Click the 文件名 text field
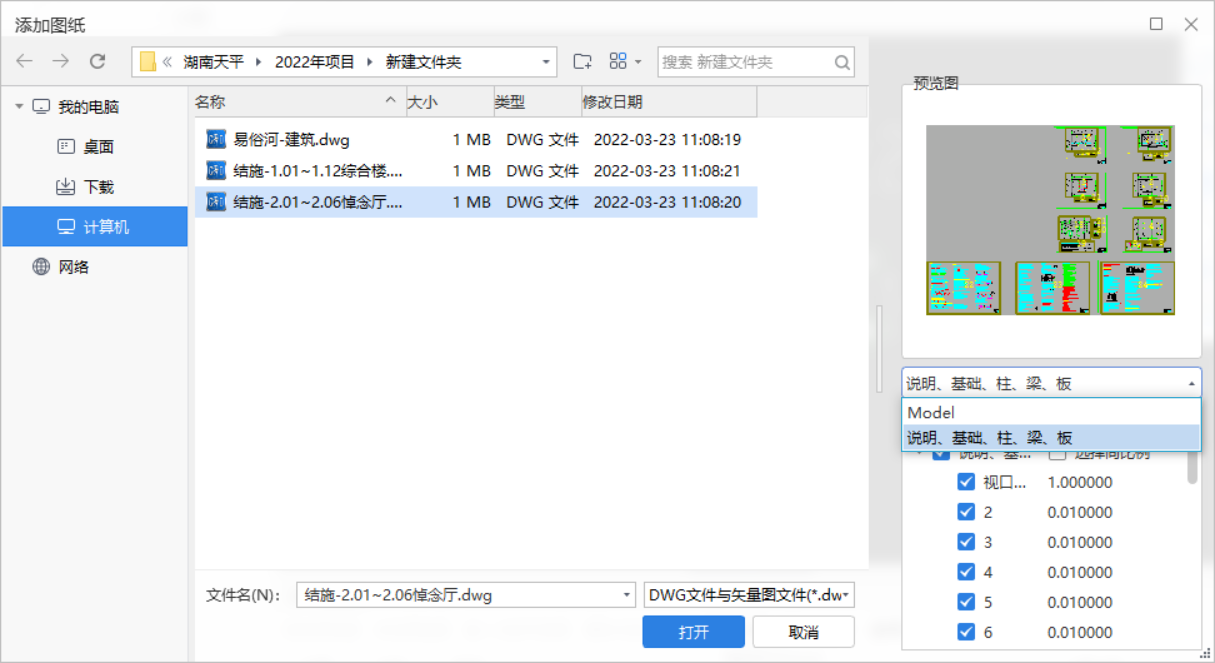The image size is (1215, 663). click(x=458, y=595)
